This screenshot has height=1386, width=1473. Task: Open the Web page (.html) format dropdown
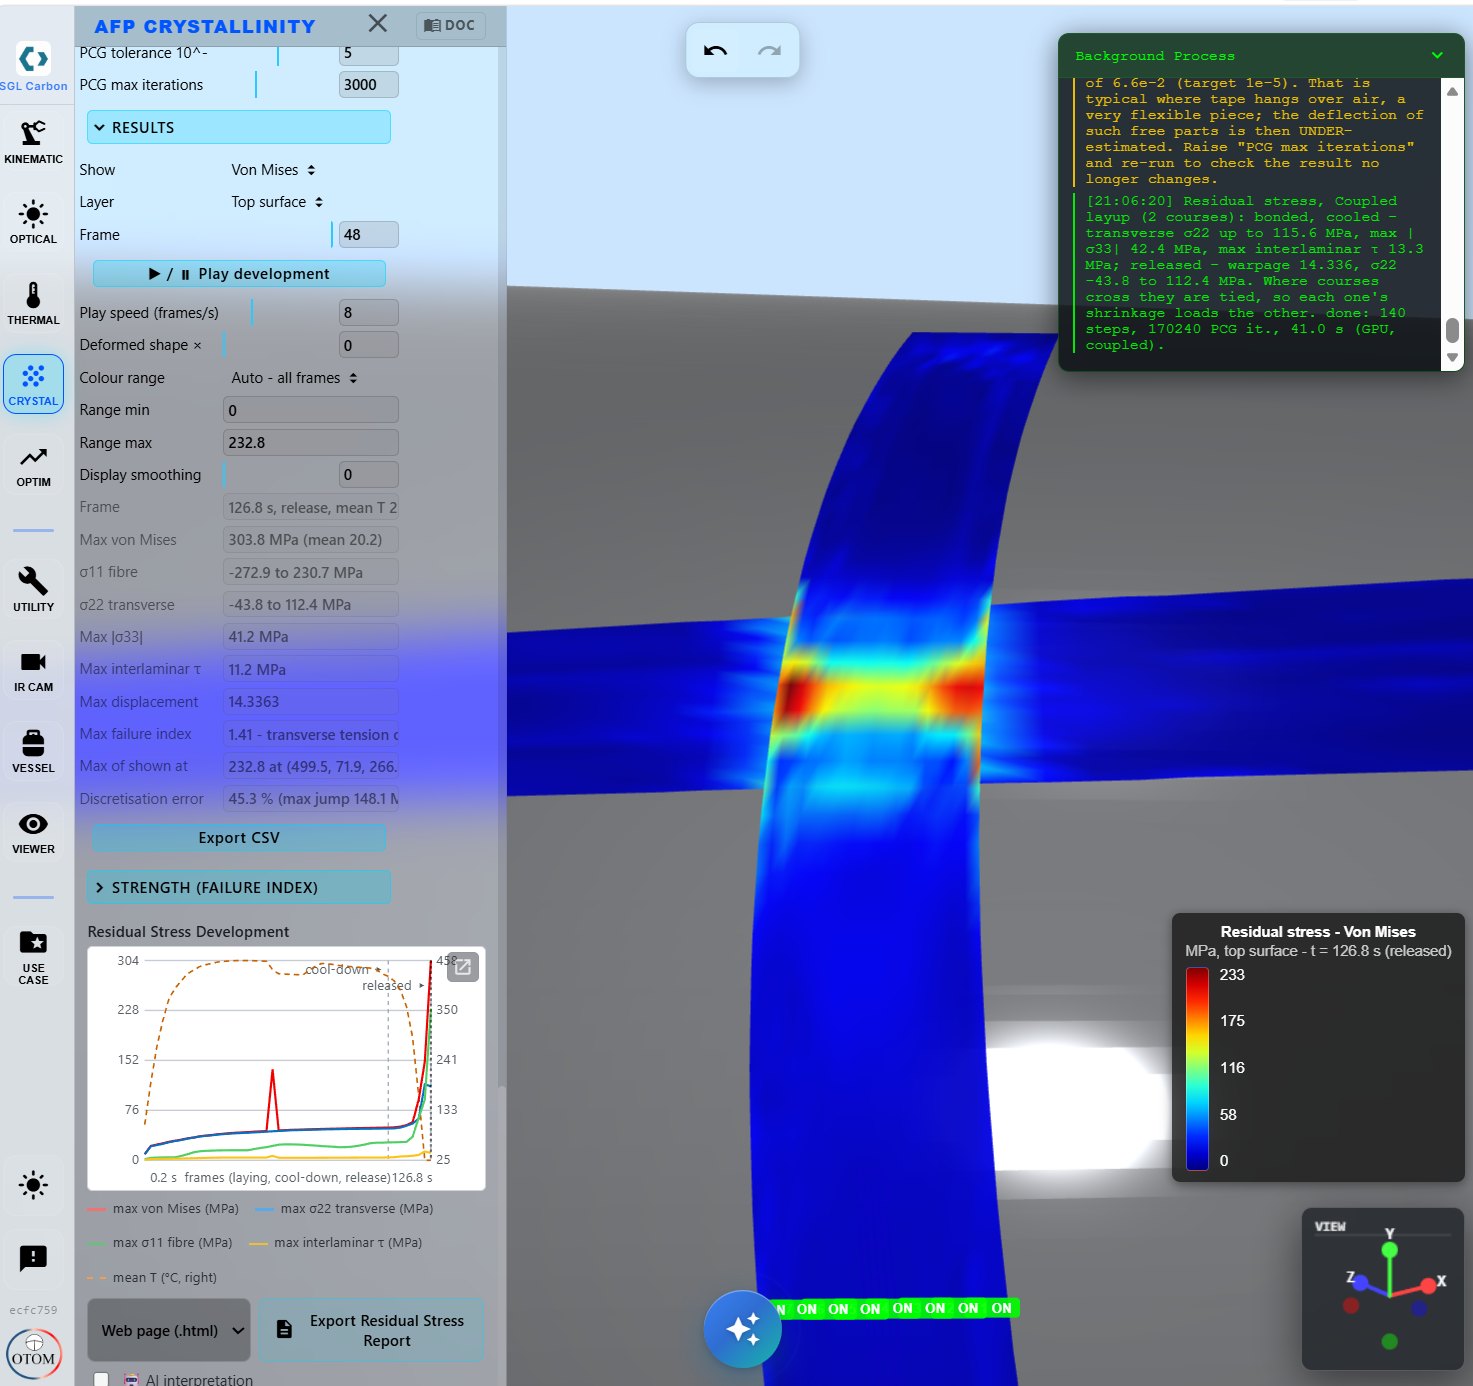169,1330
